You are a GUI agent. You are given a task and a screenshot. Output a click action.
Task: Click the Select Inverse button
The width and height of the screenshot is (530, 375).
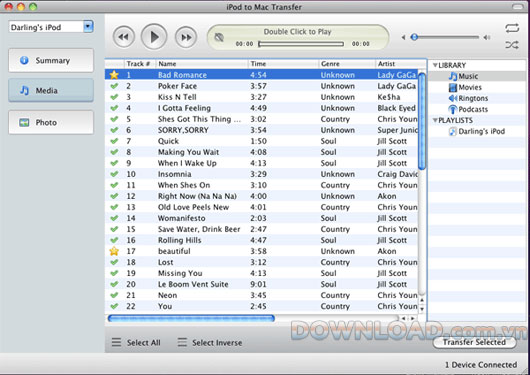coord(210,343)
